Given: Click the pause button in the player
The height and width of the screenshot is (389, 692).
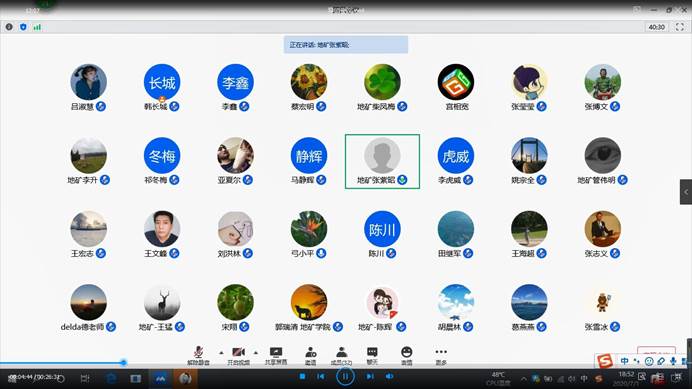Looking at the screenshot, I should tap(345, 377).
